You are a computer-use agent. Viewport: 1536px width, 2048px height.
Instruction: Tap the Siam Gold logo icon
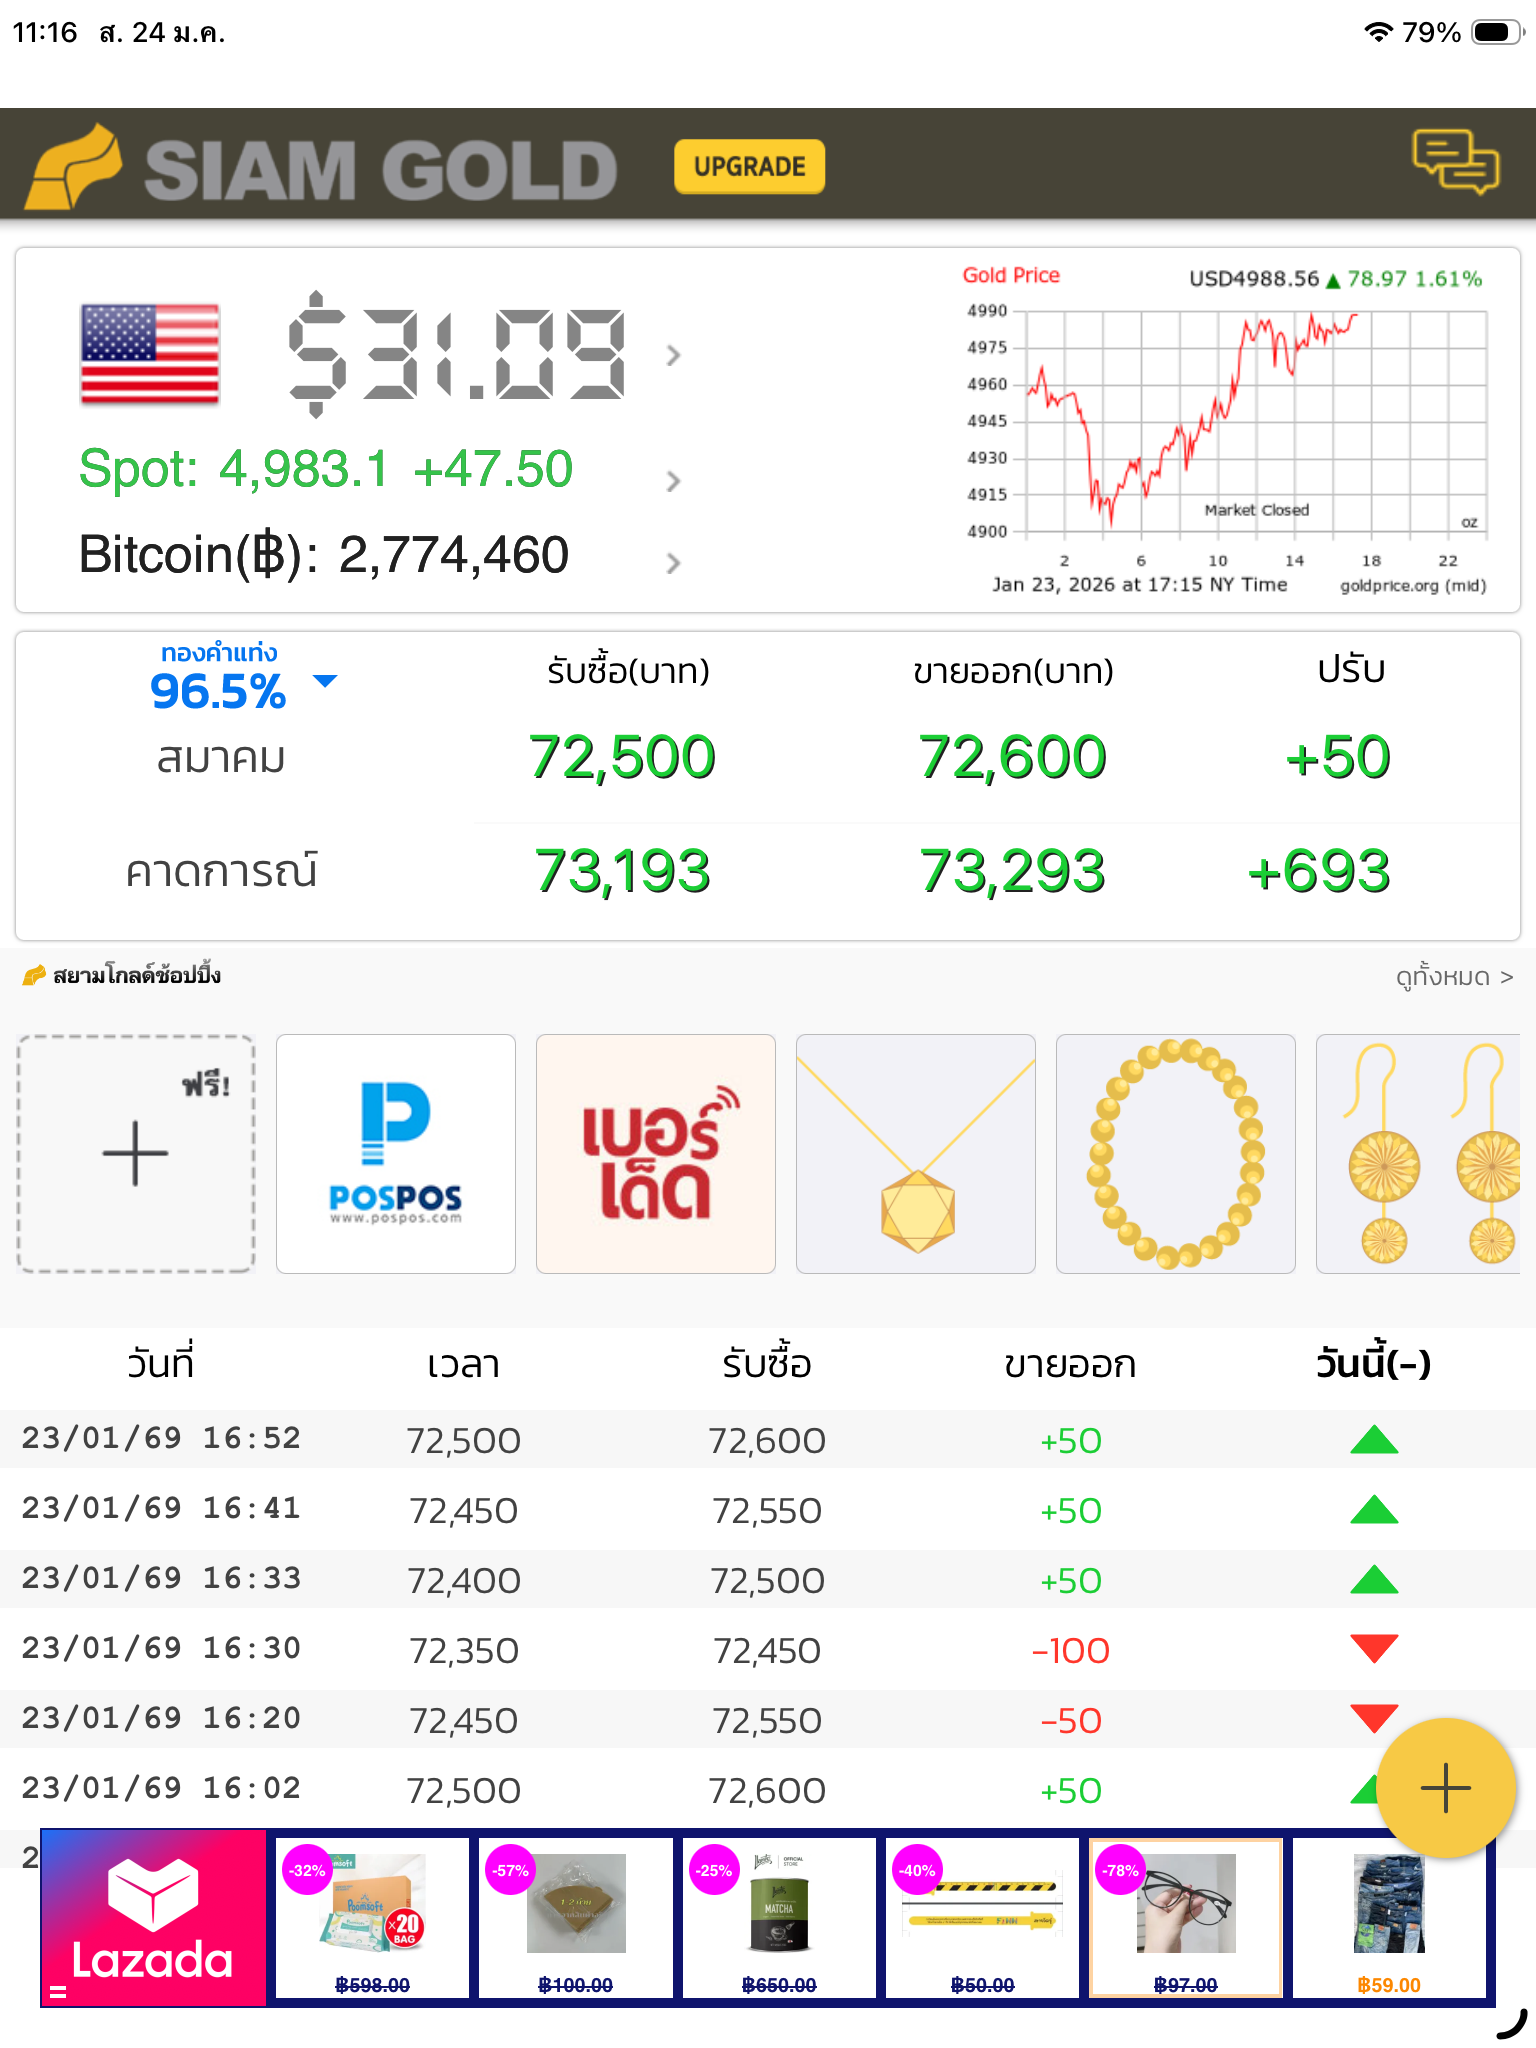[x=74, y=166]
